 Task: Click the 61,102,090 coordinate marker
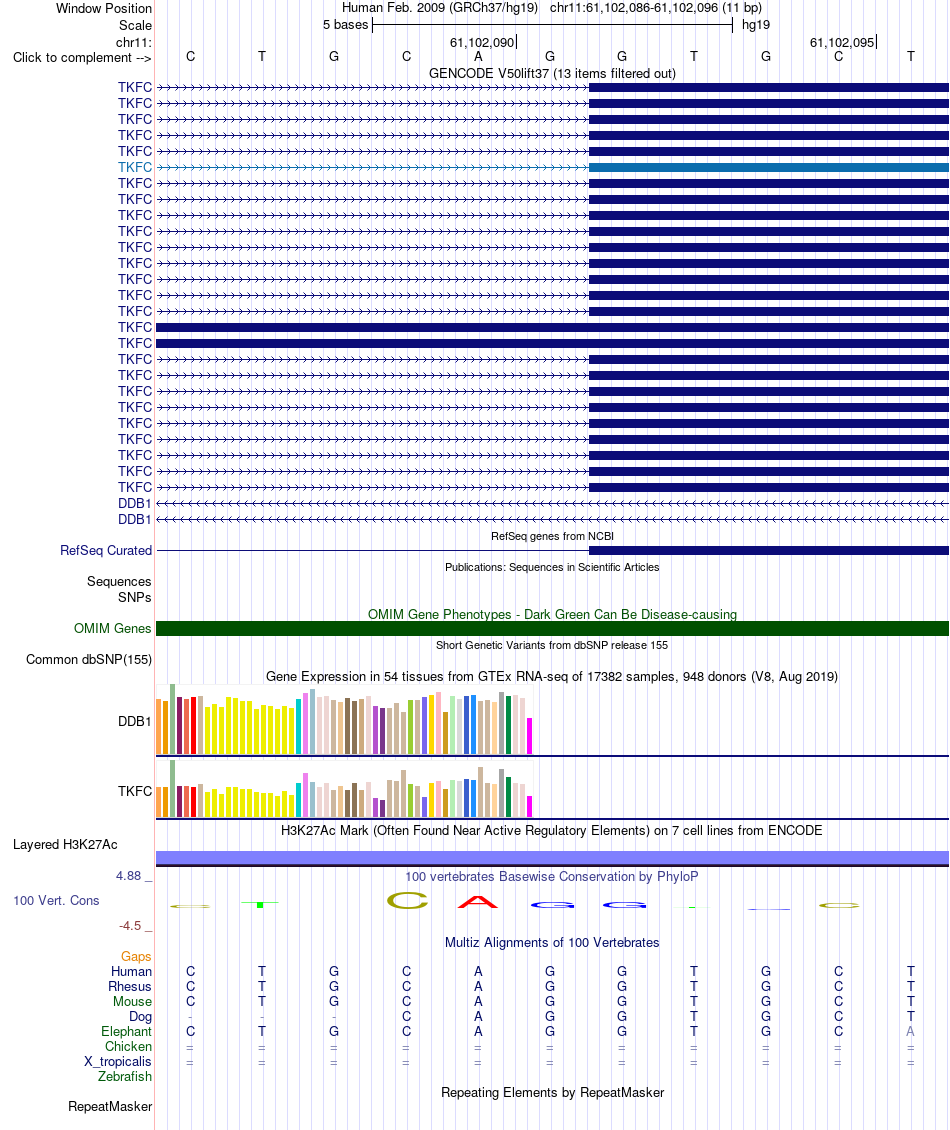click(482, 43)
